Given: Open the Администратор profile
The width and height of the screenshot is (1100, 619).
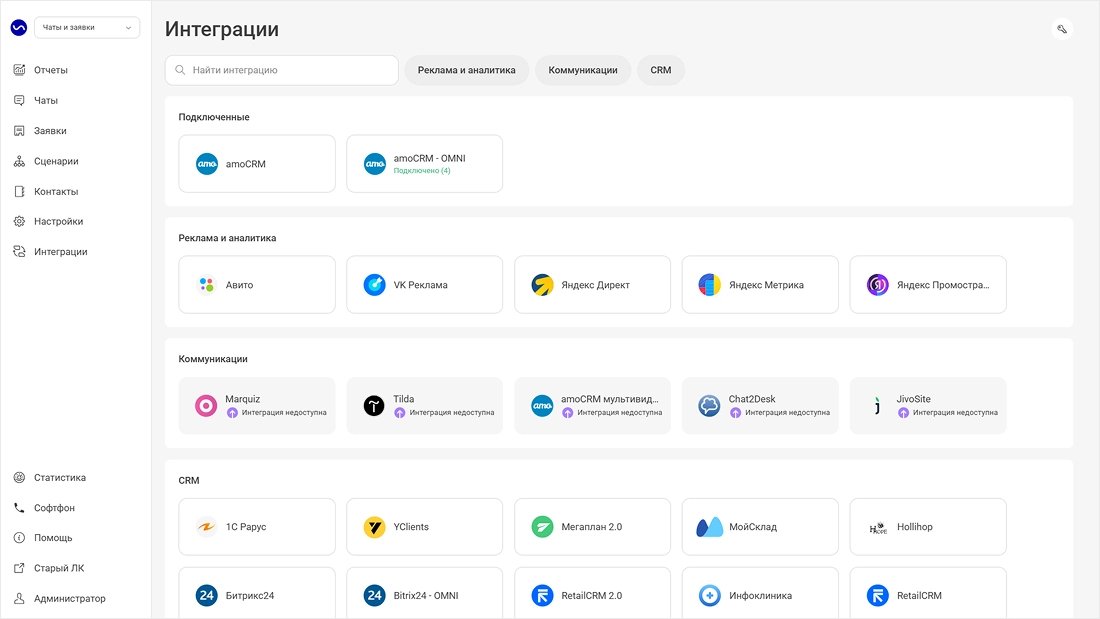Looking at the screenshot, I should (69, 598).
